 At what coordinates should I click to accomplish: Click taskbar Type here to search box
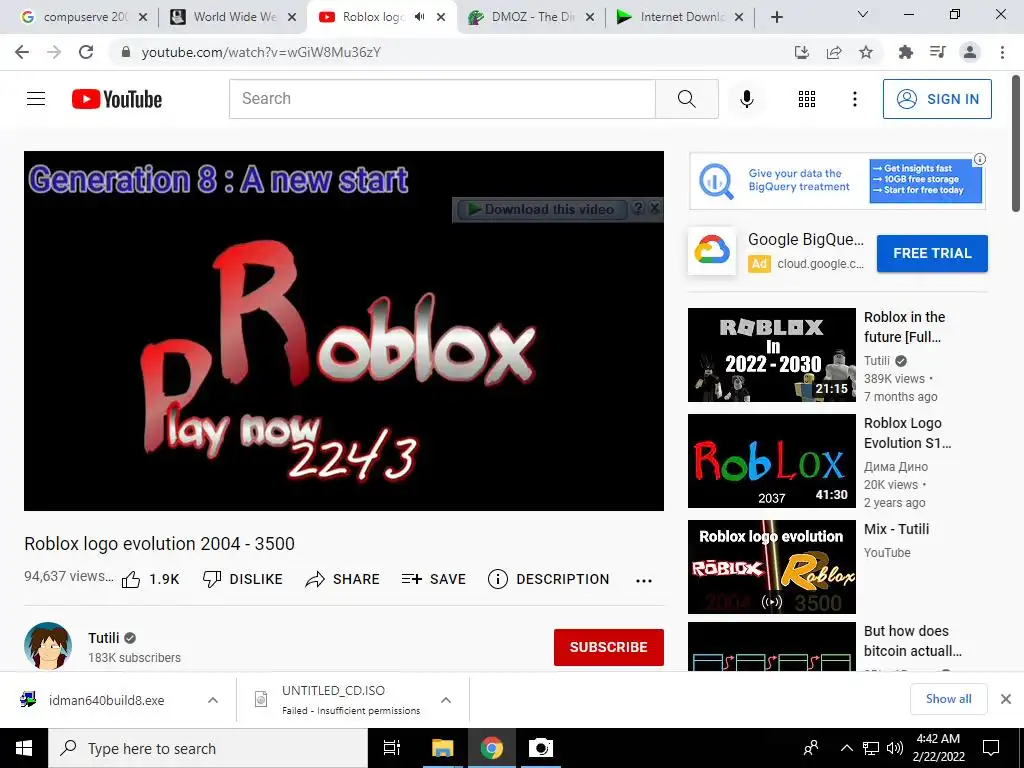pyautogui.click(x=208, y=748)
